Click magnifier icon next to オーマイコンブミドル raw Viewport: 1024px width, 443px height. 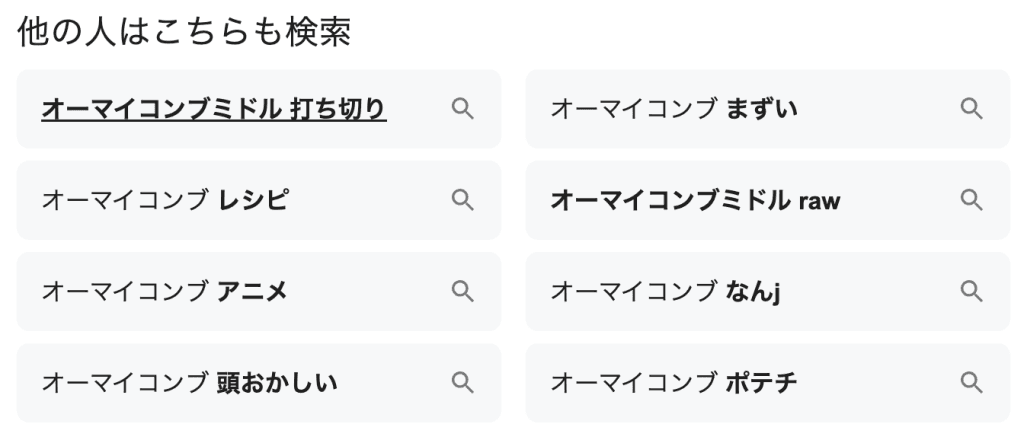click(x=971, y=200)
